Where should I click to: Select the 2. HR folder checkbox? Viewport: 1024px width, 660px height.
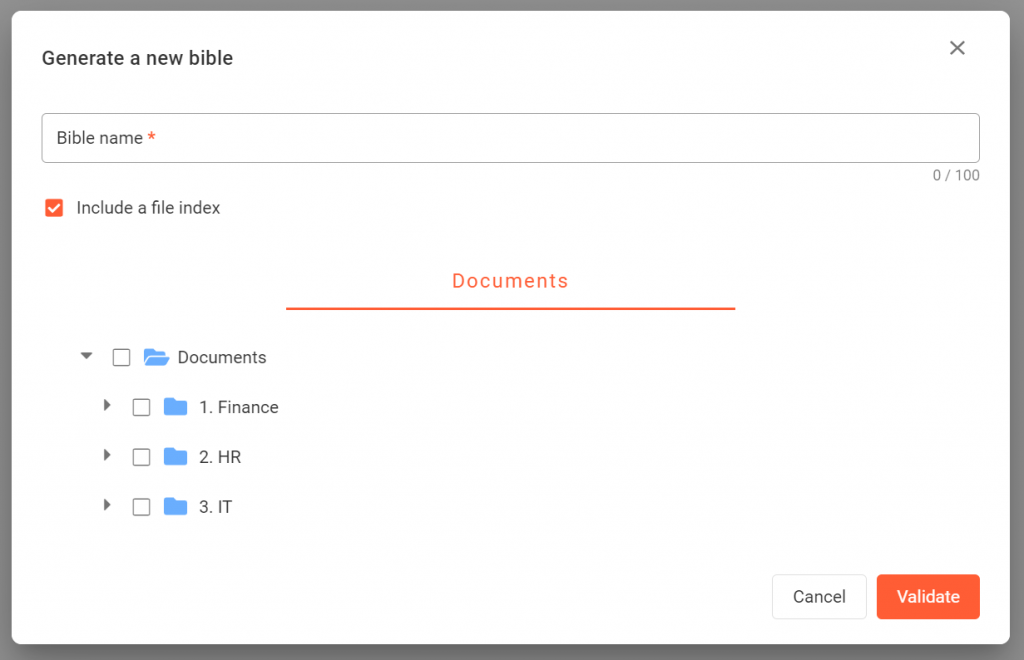[141, 457]
